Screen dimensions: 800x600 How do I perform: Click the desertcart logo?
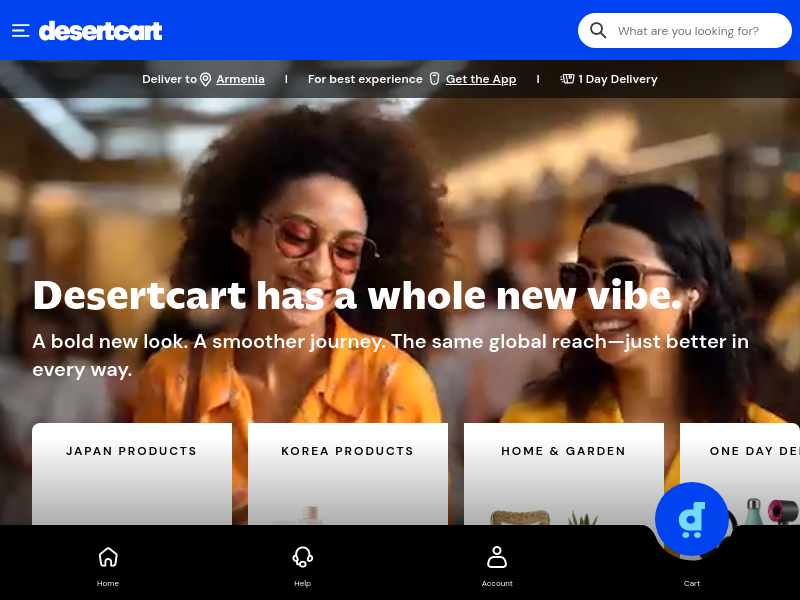tap(101, 31)
